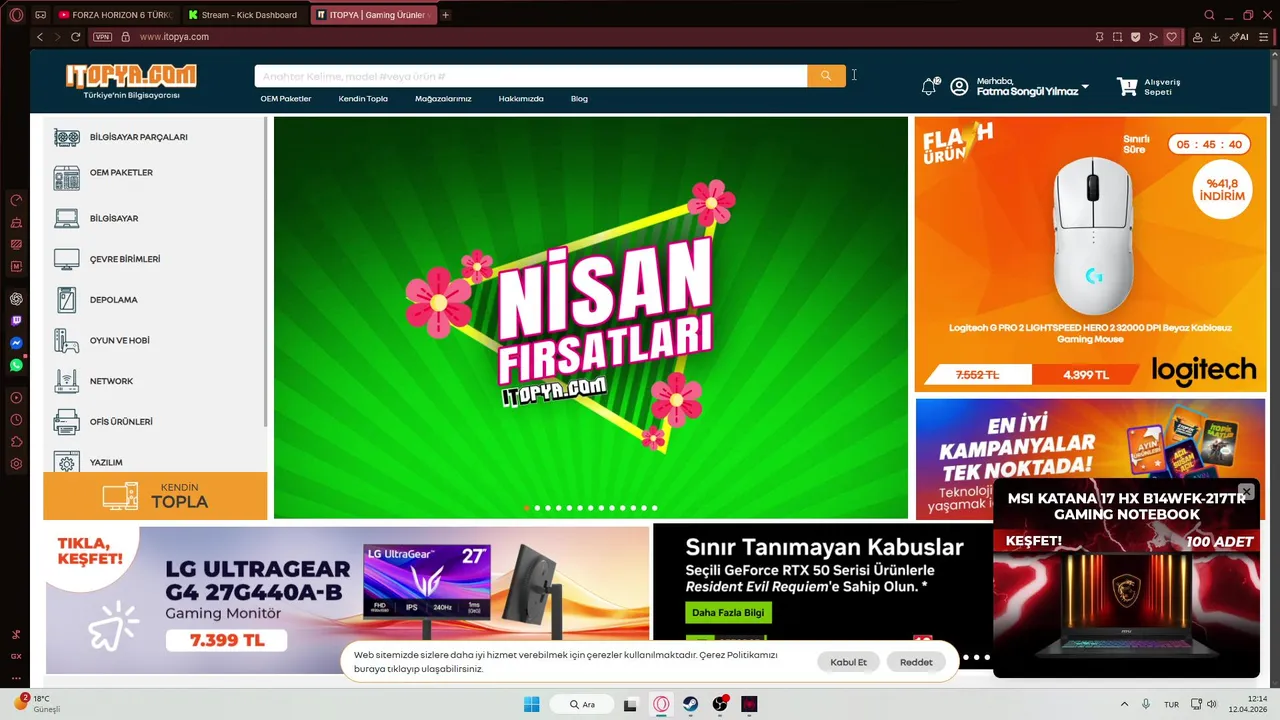This screenshot has width=1280, height=720.
Task: Open the Mağazalarımız menu item
Action: click(x=443, y=99)
